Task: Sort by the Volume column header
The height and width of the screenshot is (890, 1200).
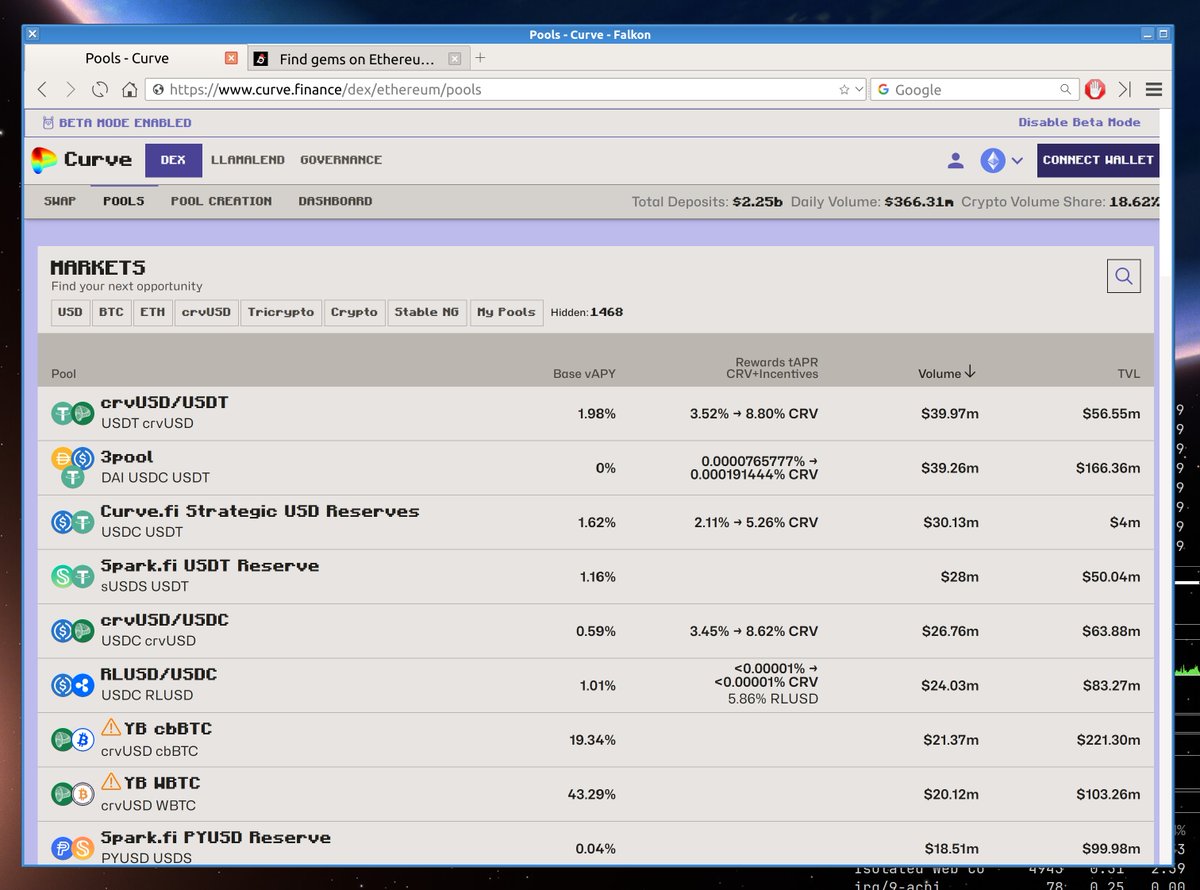Action: click(946, 373)
